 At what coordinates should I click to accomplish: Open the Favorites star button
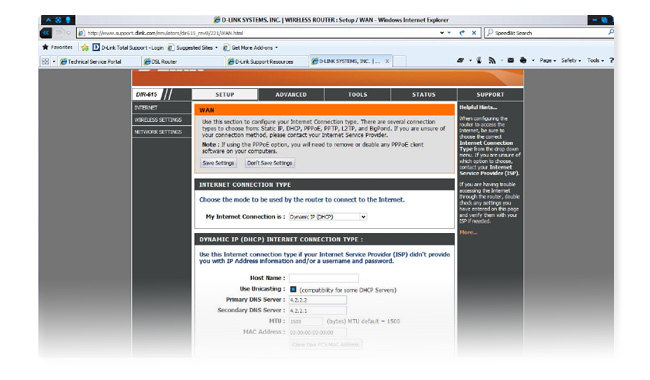(x=57, y=47)
